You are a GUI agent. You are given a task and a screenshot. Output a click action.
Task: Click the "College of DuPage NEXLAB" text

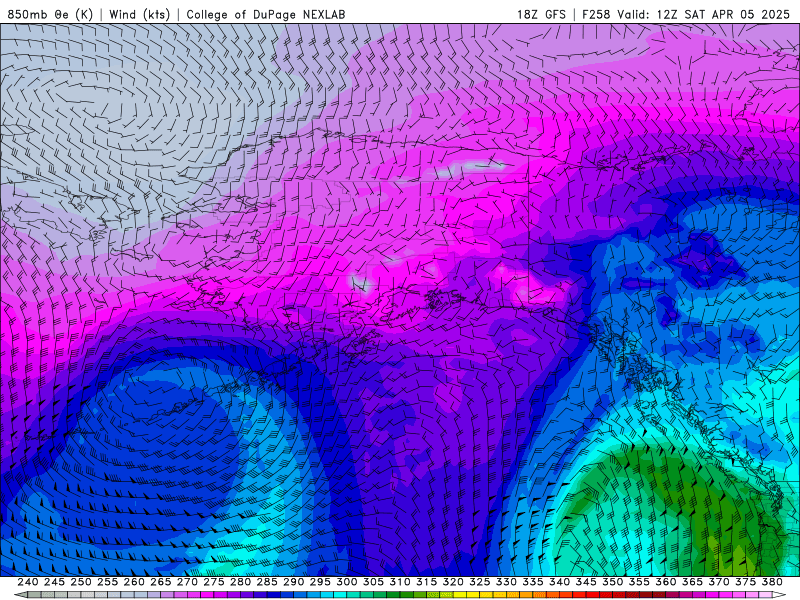click(266, 14)
